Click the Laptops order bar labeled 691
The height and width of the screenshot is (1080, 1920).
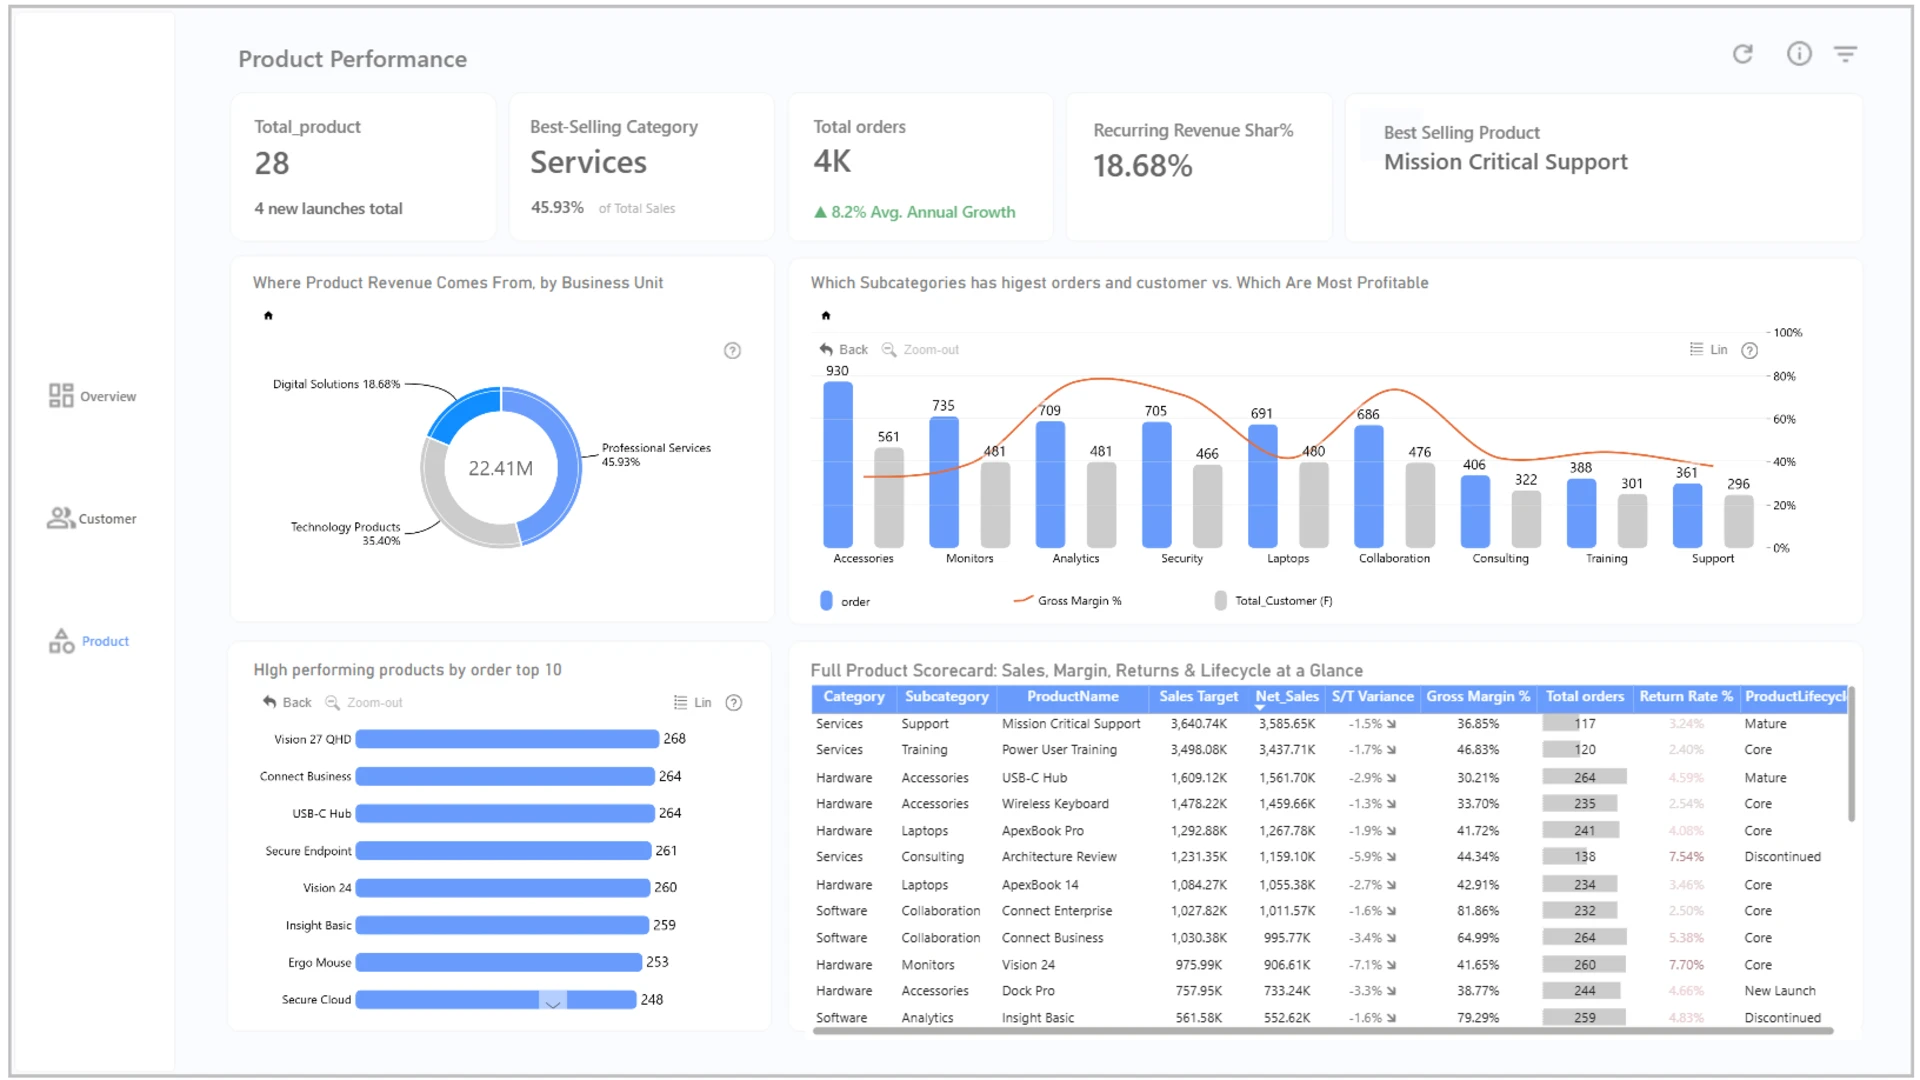pos(1263,487)
